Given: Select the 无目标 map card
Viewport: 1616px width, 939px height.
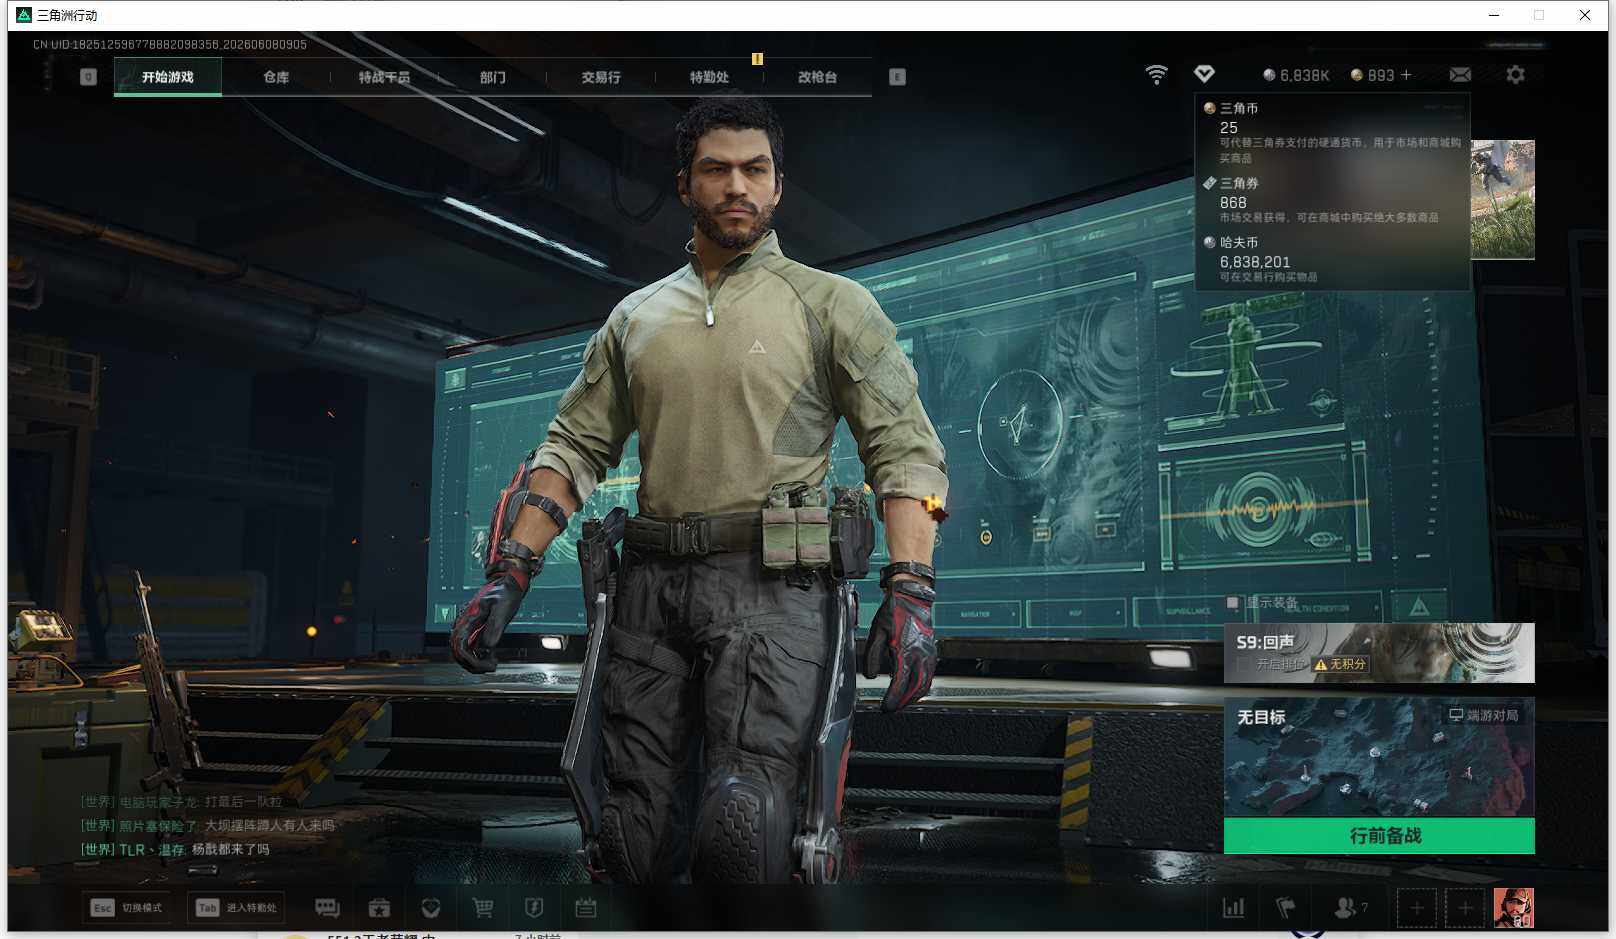Looking at the screenshot, I should point(1379,757).
